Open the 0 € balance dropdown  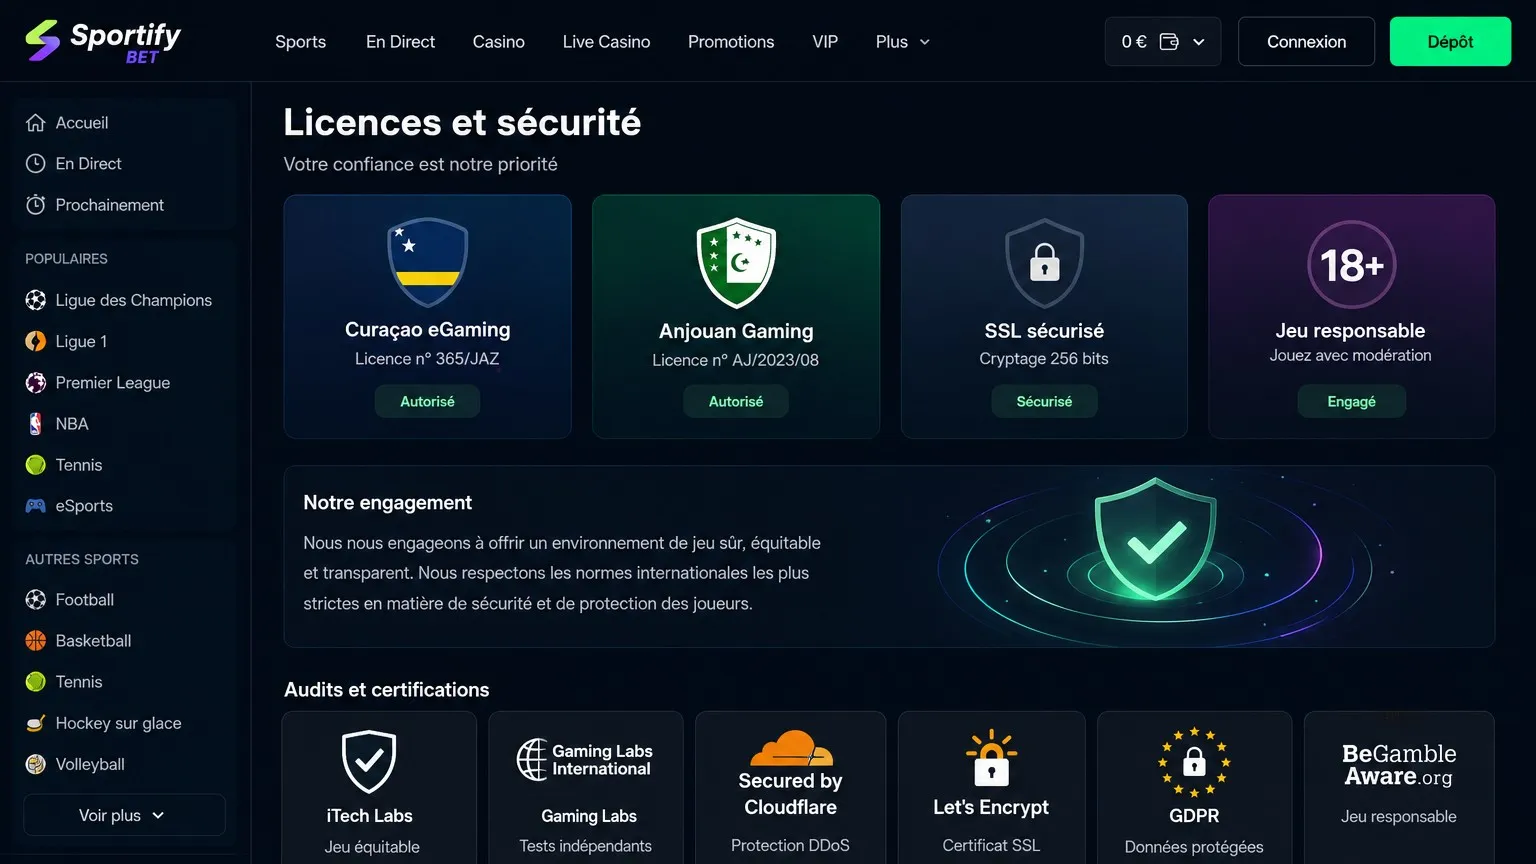tap(1163, 42)
